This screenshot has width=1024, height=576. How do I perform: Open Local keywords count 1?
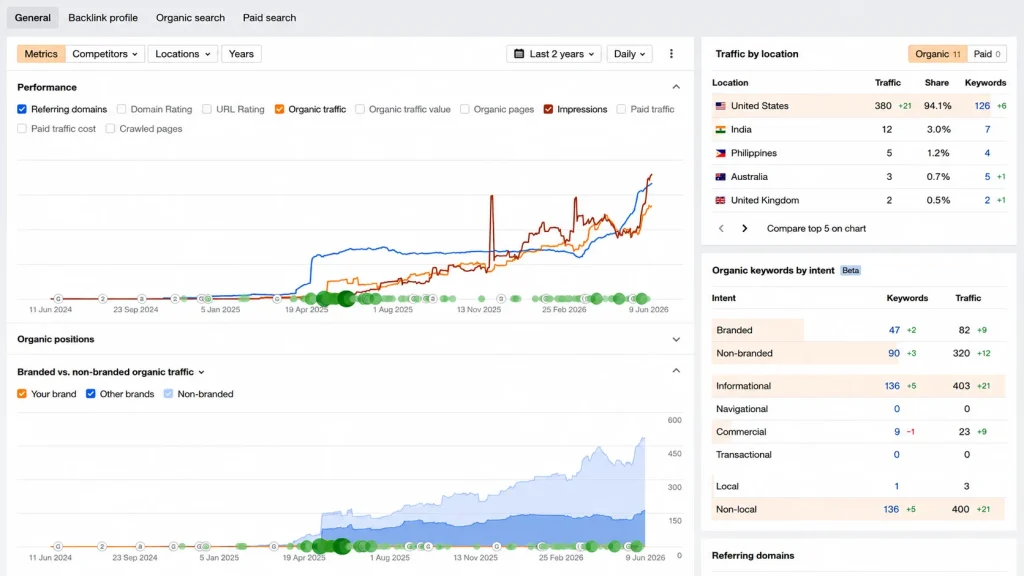click(897, 486)
